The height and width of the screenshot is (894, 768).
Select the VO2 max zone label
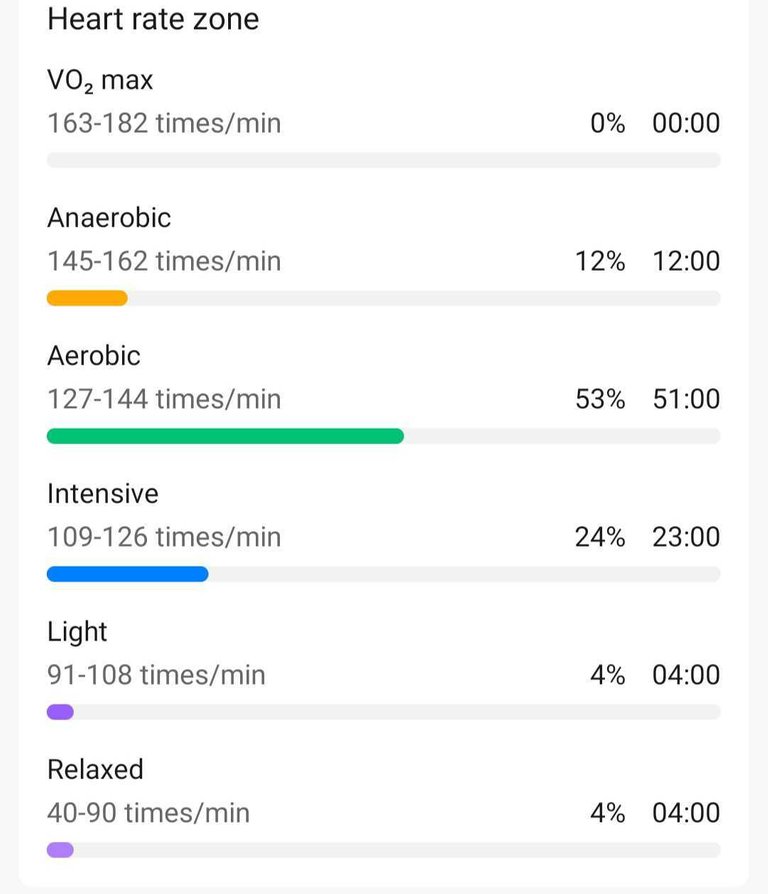click(100, 80)
